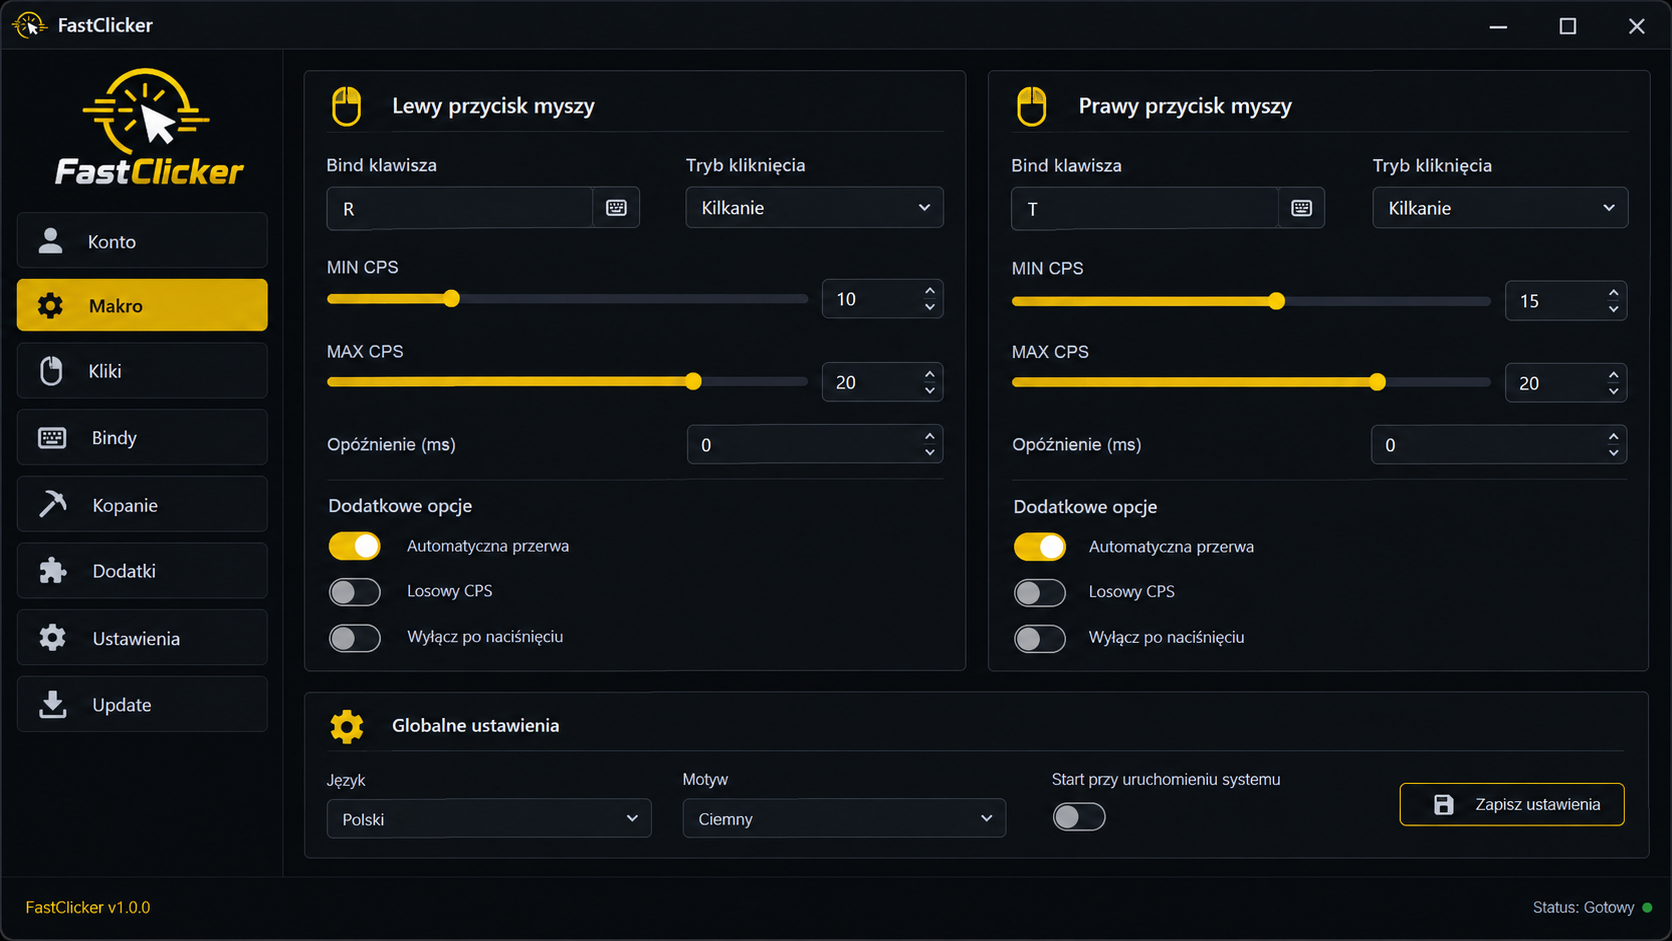
Task: Click the person icon next to Konto
Action: (x=50, y=241)
